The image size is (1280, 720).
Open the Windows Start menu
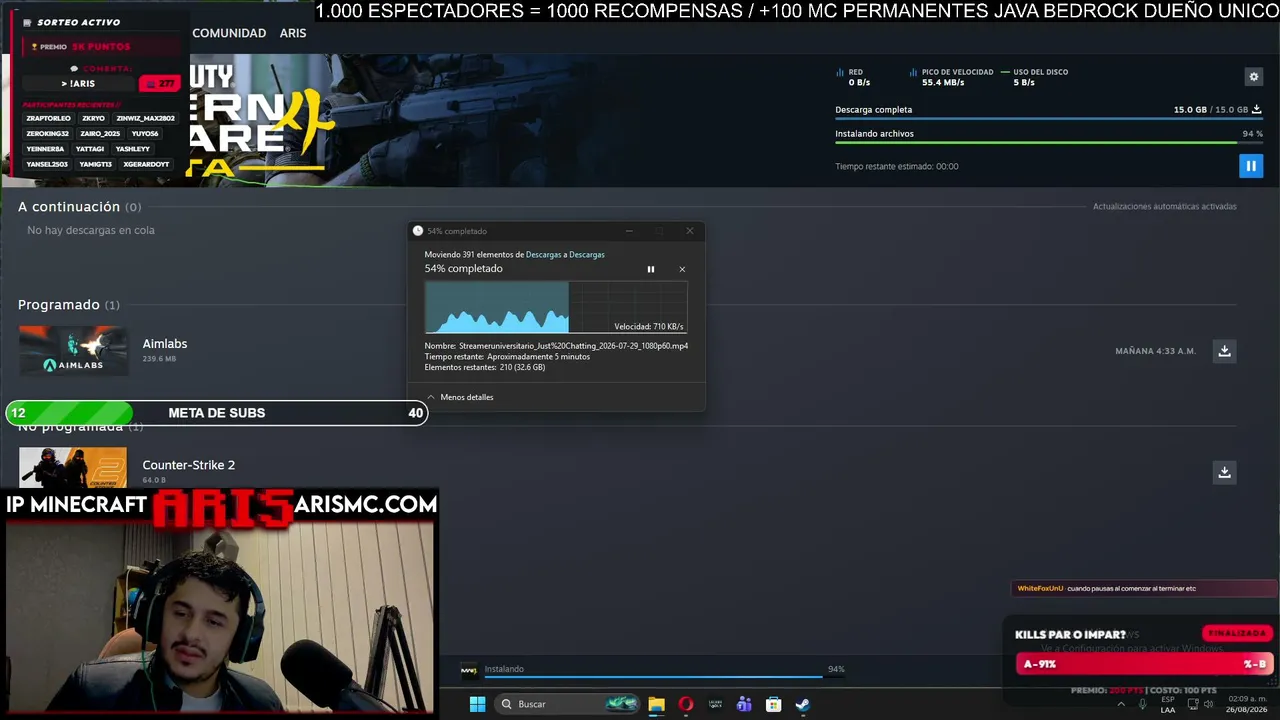[x=477, y=704]
